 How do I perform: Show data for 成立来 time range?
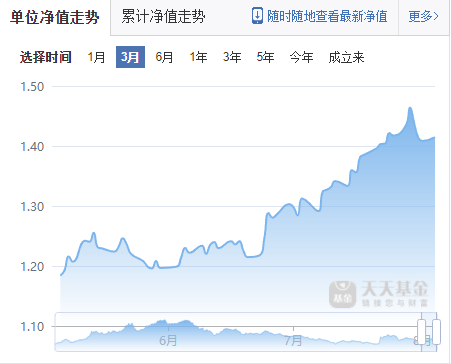(346, 57)
